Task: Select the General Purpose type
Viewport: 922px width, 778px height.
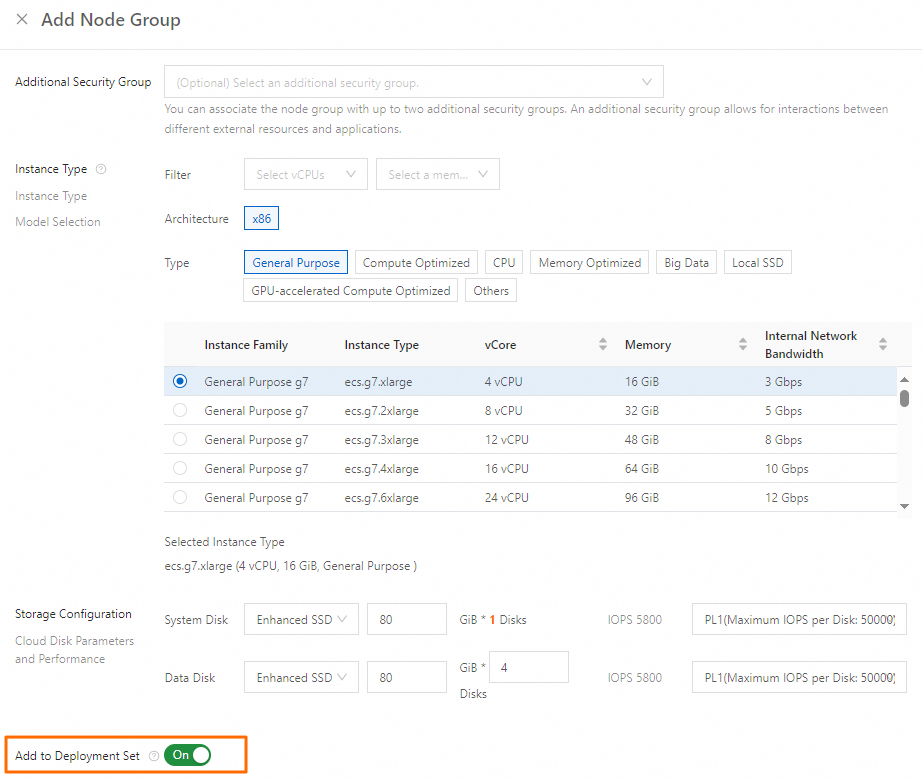Action: 296,262
